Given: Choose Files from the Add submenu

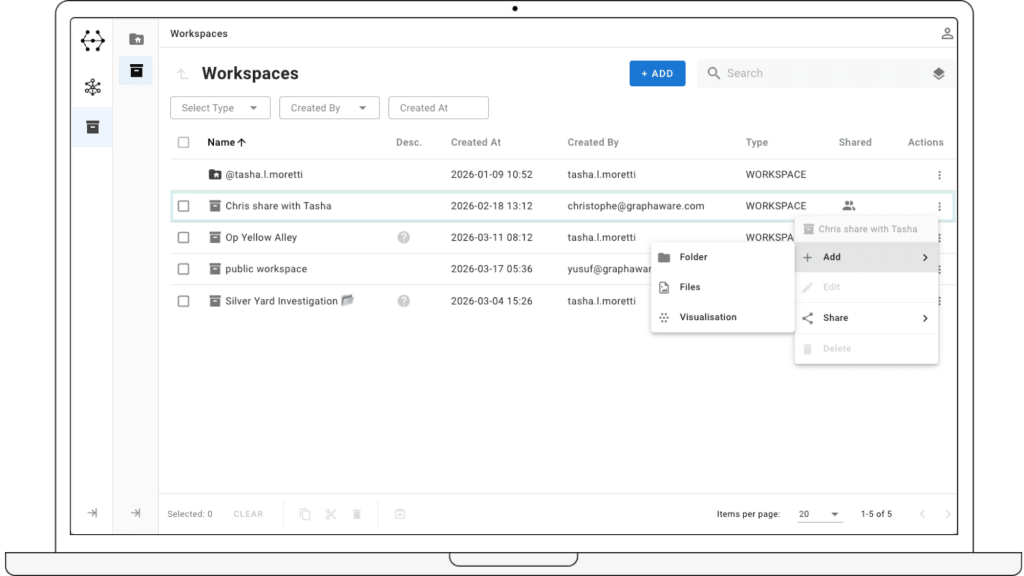Looking at the screenshot, I should click(x=722, y=287).
